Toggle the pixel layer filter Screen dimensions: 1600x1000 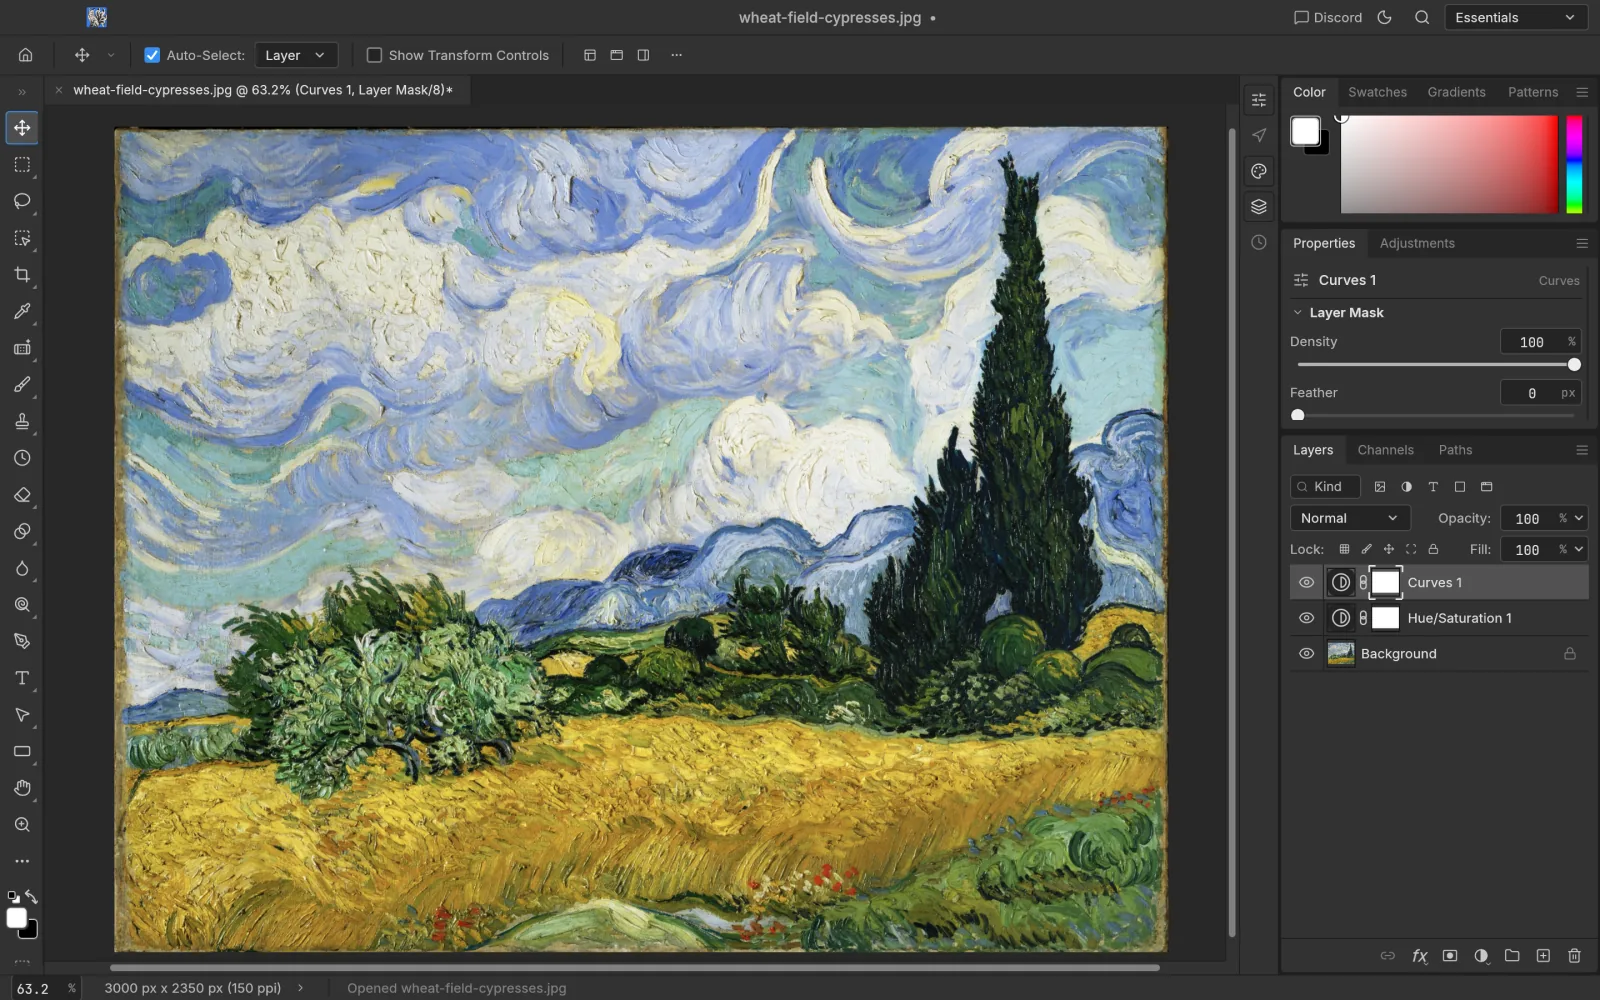pyautogui.click(x=1380, y=487)
